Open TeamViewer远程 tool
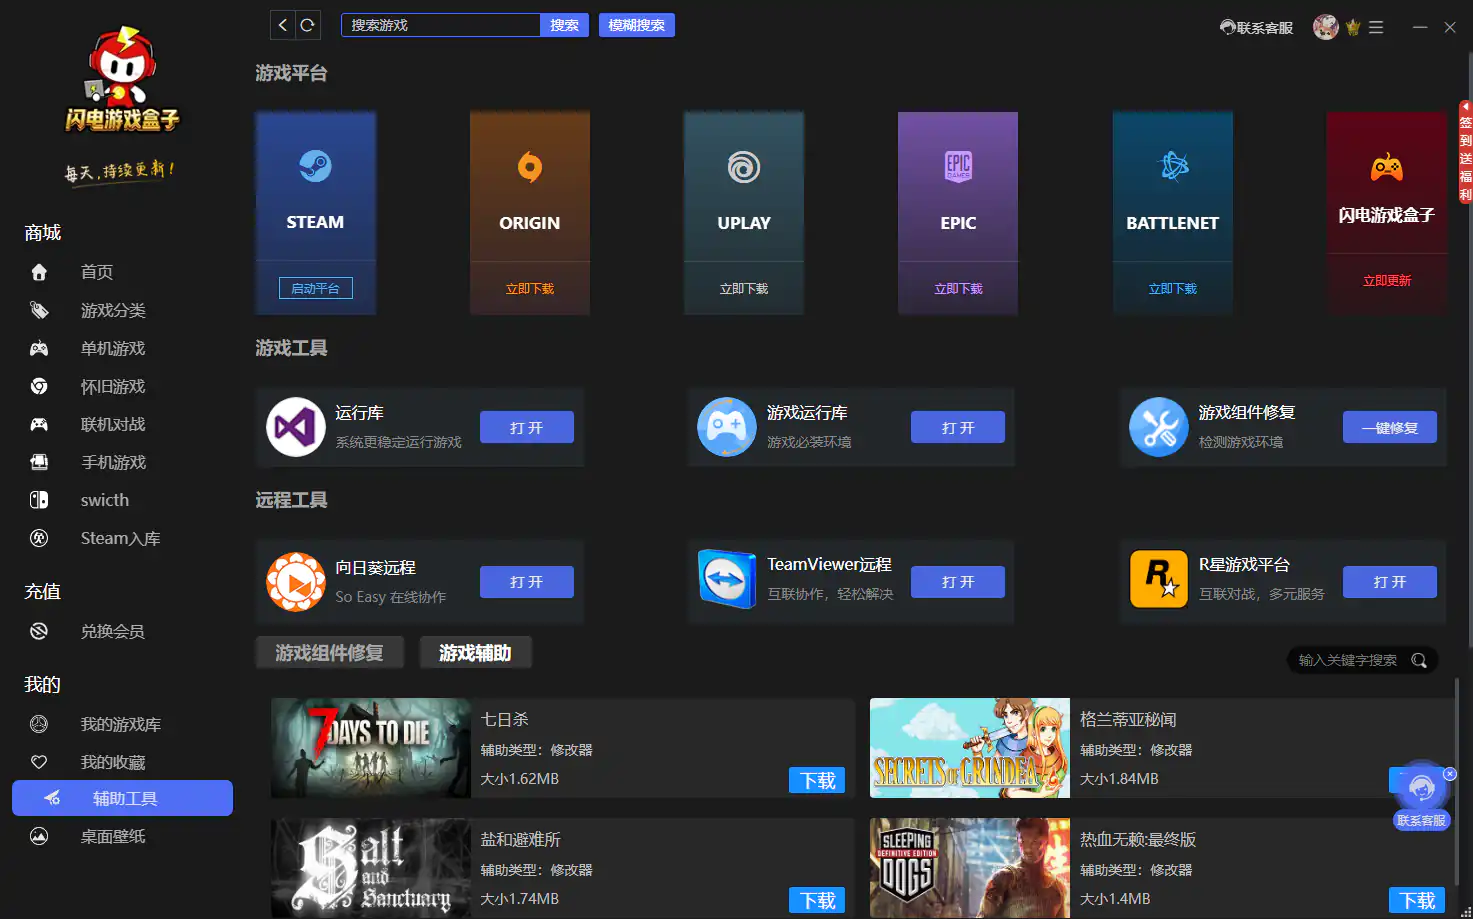Image resolution: width=1473 pixels, height=919 pixels. (958, 582)
